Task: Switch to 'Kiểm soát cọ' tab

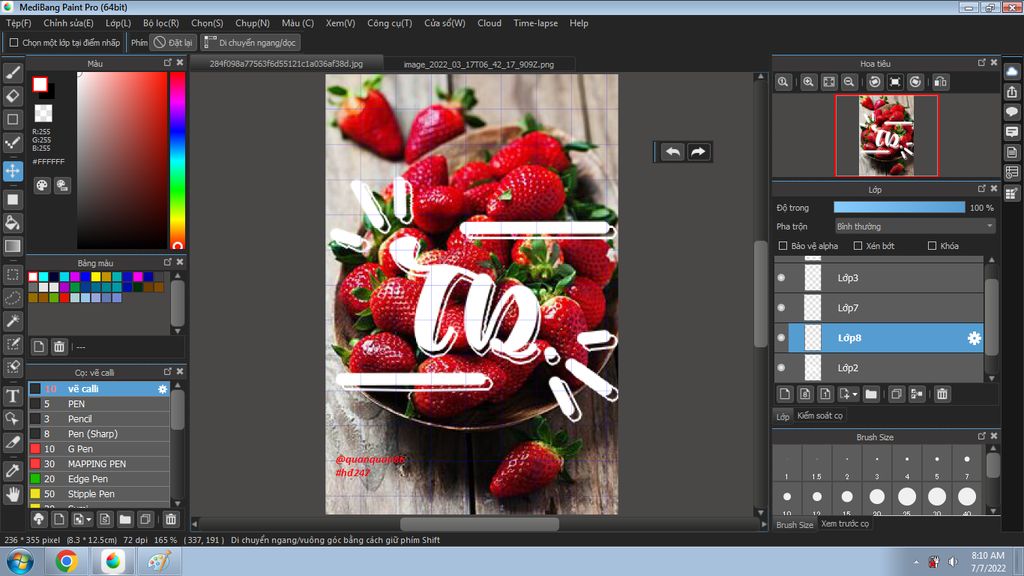Action: point(820,415)
